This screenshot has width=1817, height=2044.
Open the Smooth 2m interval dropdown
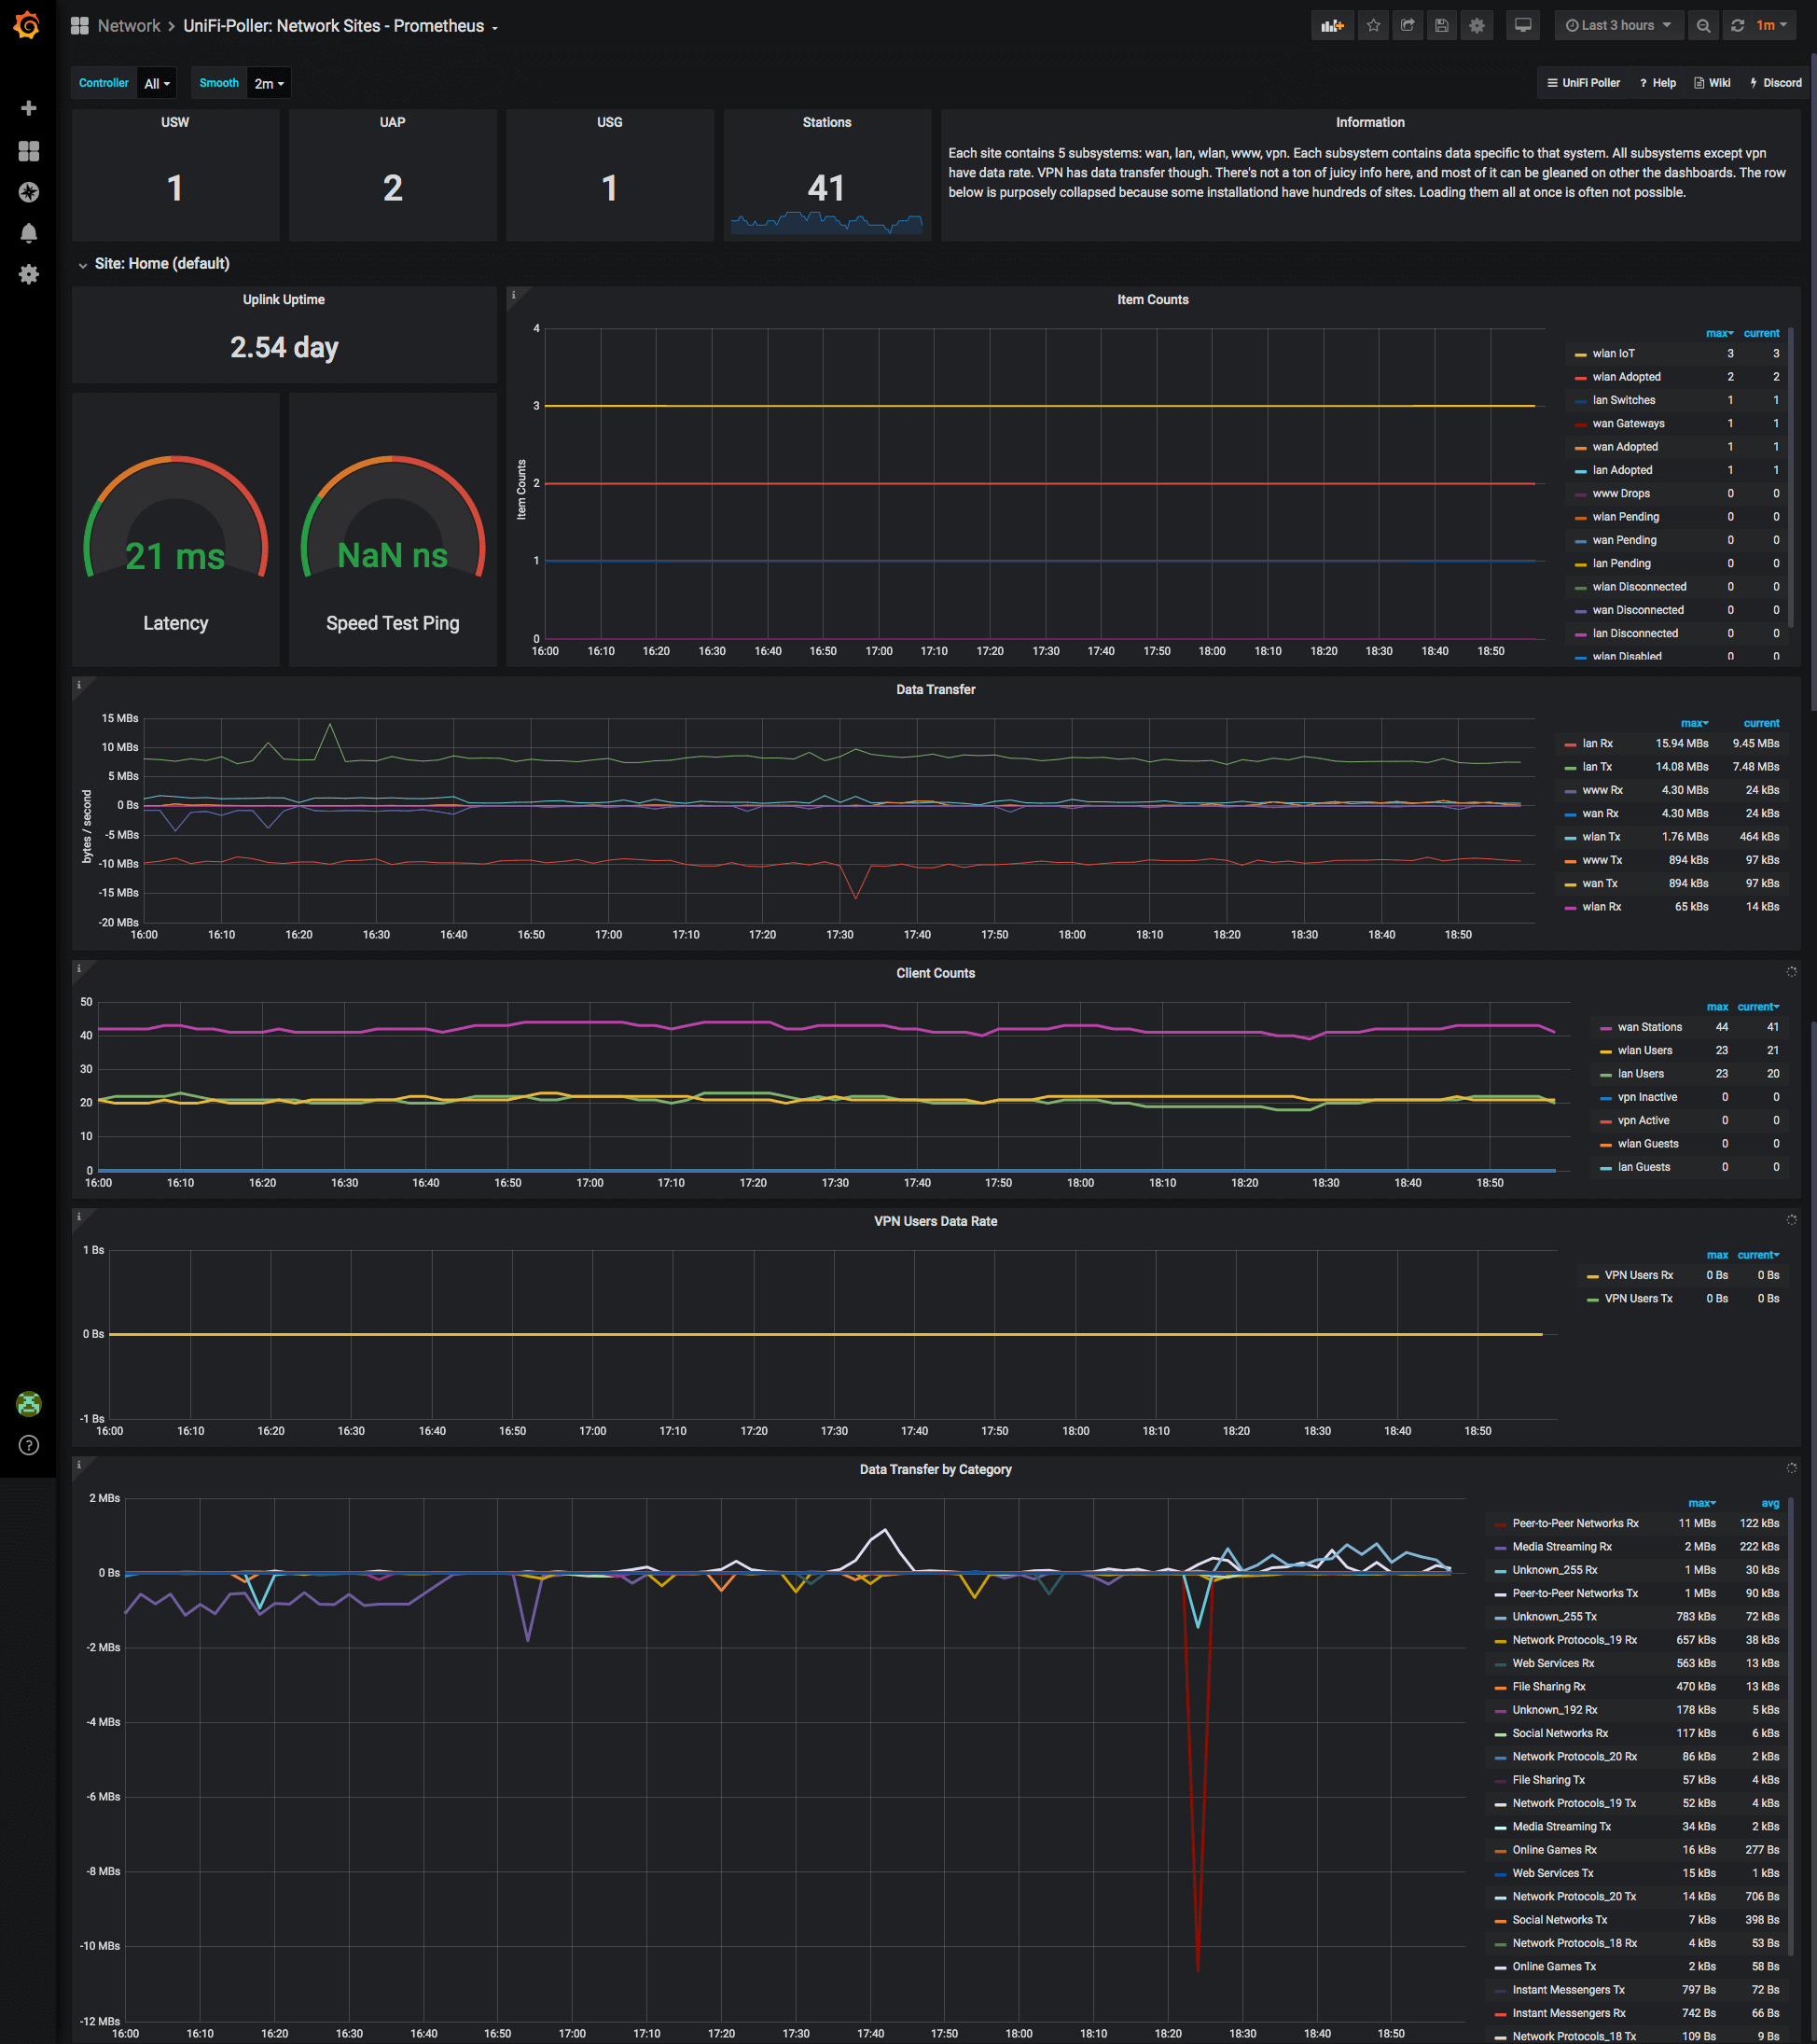(269, 84)
